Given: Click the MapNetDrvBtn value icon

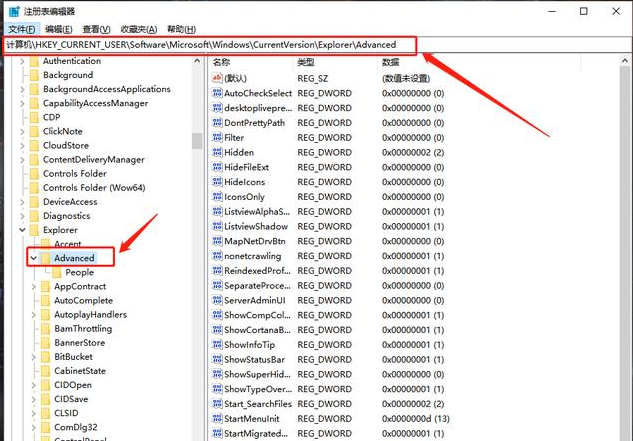Looking at the screenshot, I should click(217, 241).
